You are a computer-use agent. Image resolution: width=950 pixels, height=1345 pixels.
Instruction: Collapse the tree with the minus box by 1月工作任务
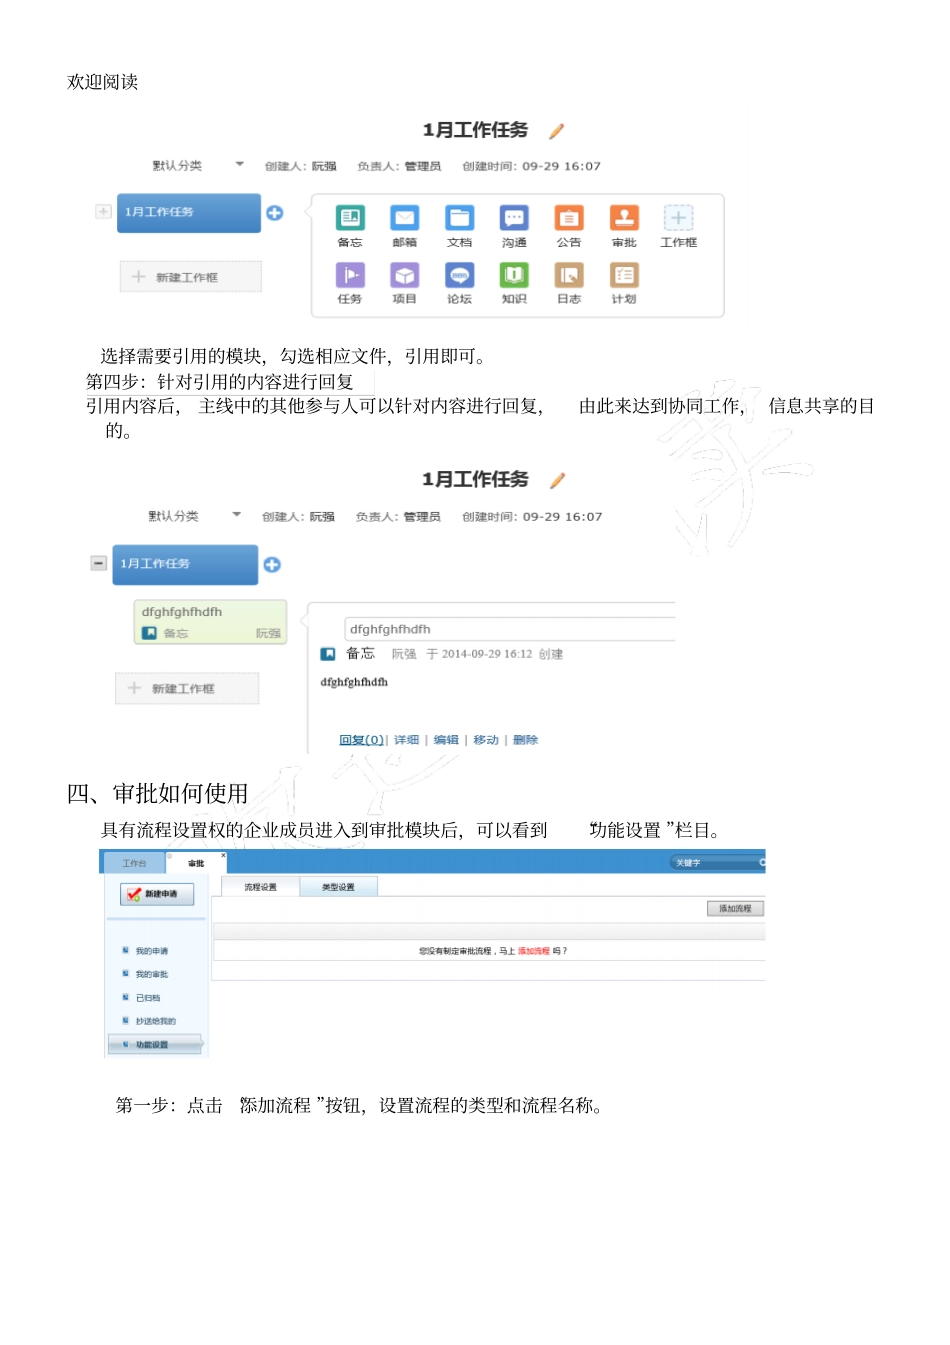pos(98,563)
